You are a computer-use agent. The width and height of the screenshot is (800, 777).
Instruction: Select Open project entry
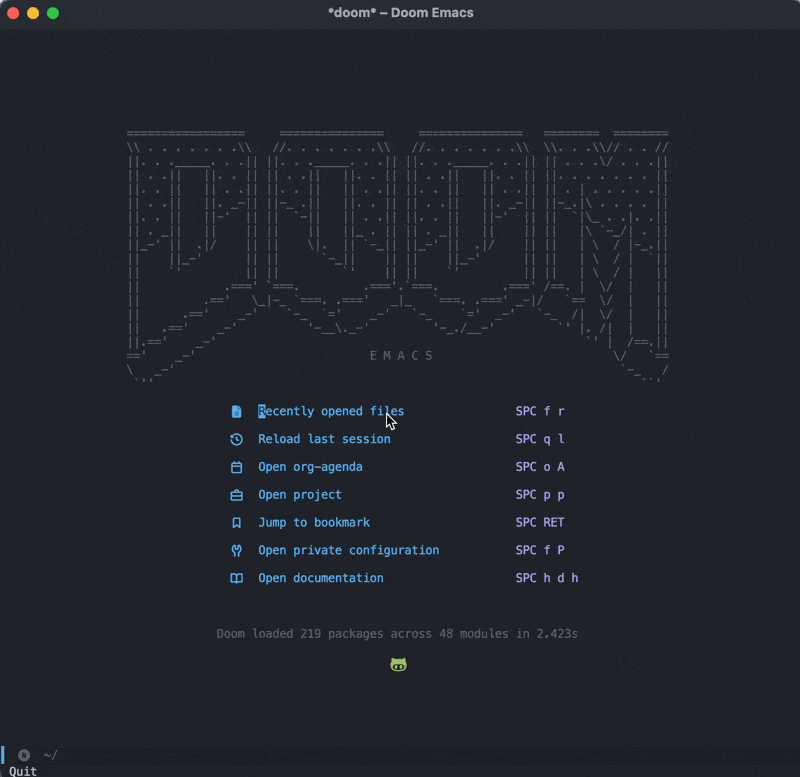click(x=299, y=495)
